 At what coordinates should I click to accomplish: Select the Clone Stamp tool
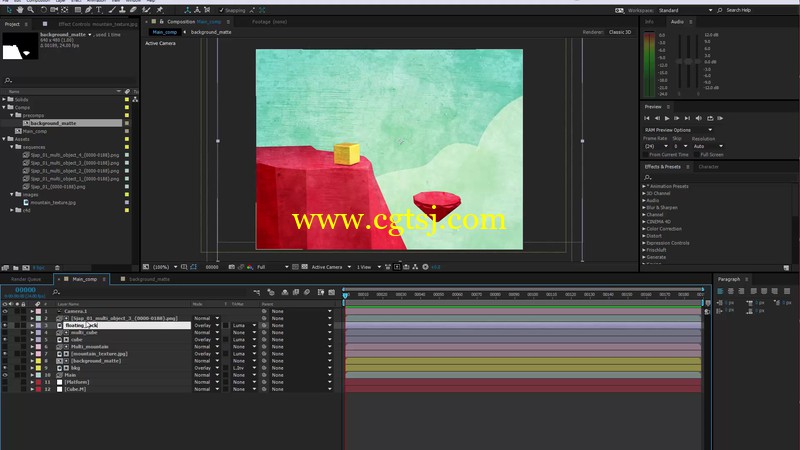(x=122, y=10)
